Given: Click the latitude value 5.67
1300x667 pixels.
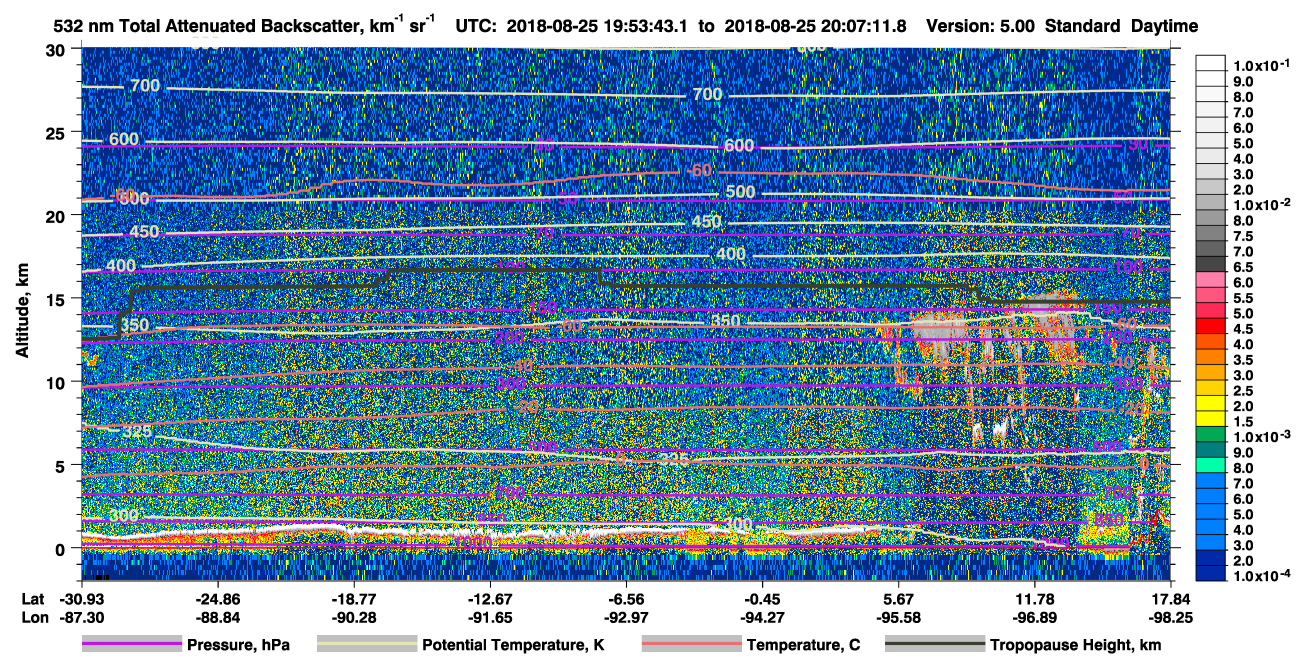Looking at the screenshot, I should coord(898,600).
